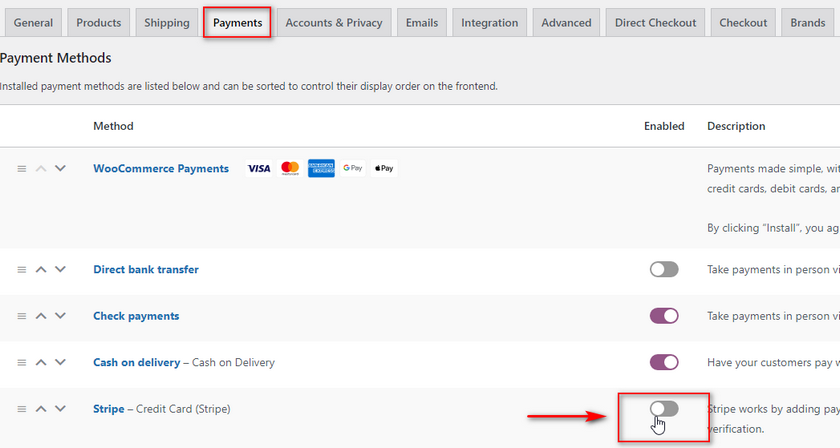This screenshot has width=840, height=448.
Task: Open the Check payments link
Action: tap(136, 316)
